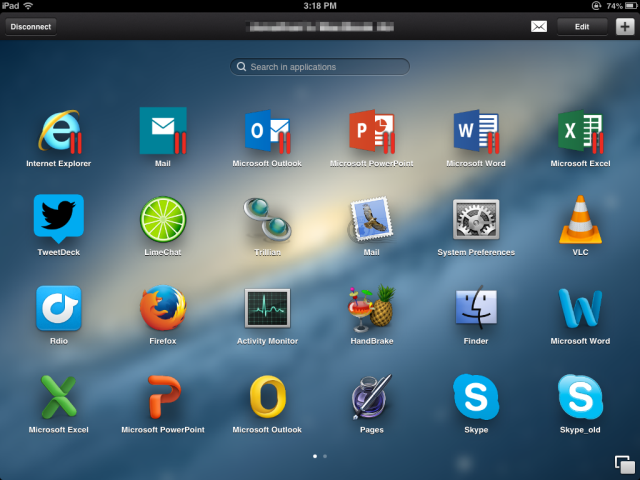
Task: Open Mac Microsoft Excel green X icon
Action: 59,397
